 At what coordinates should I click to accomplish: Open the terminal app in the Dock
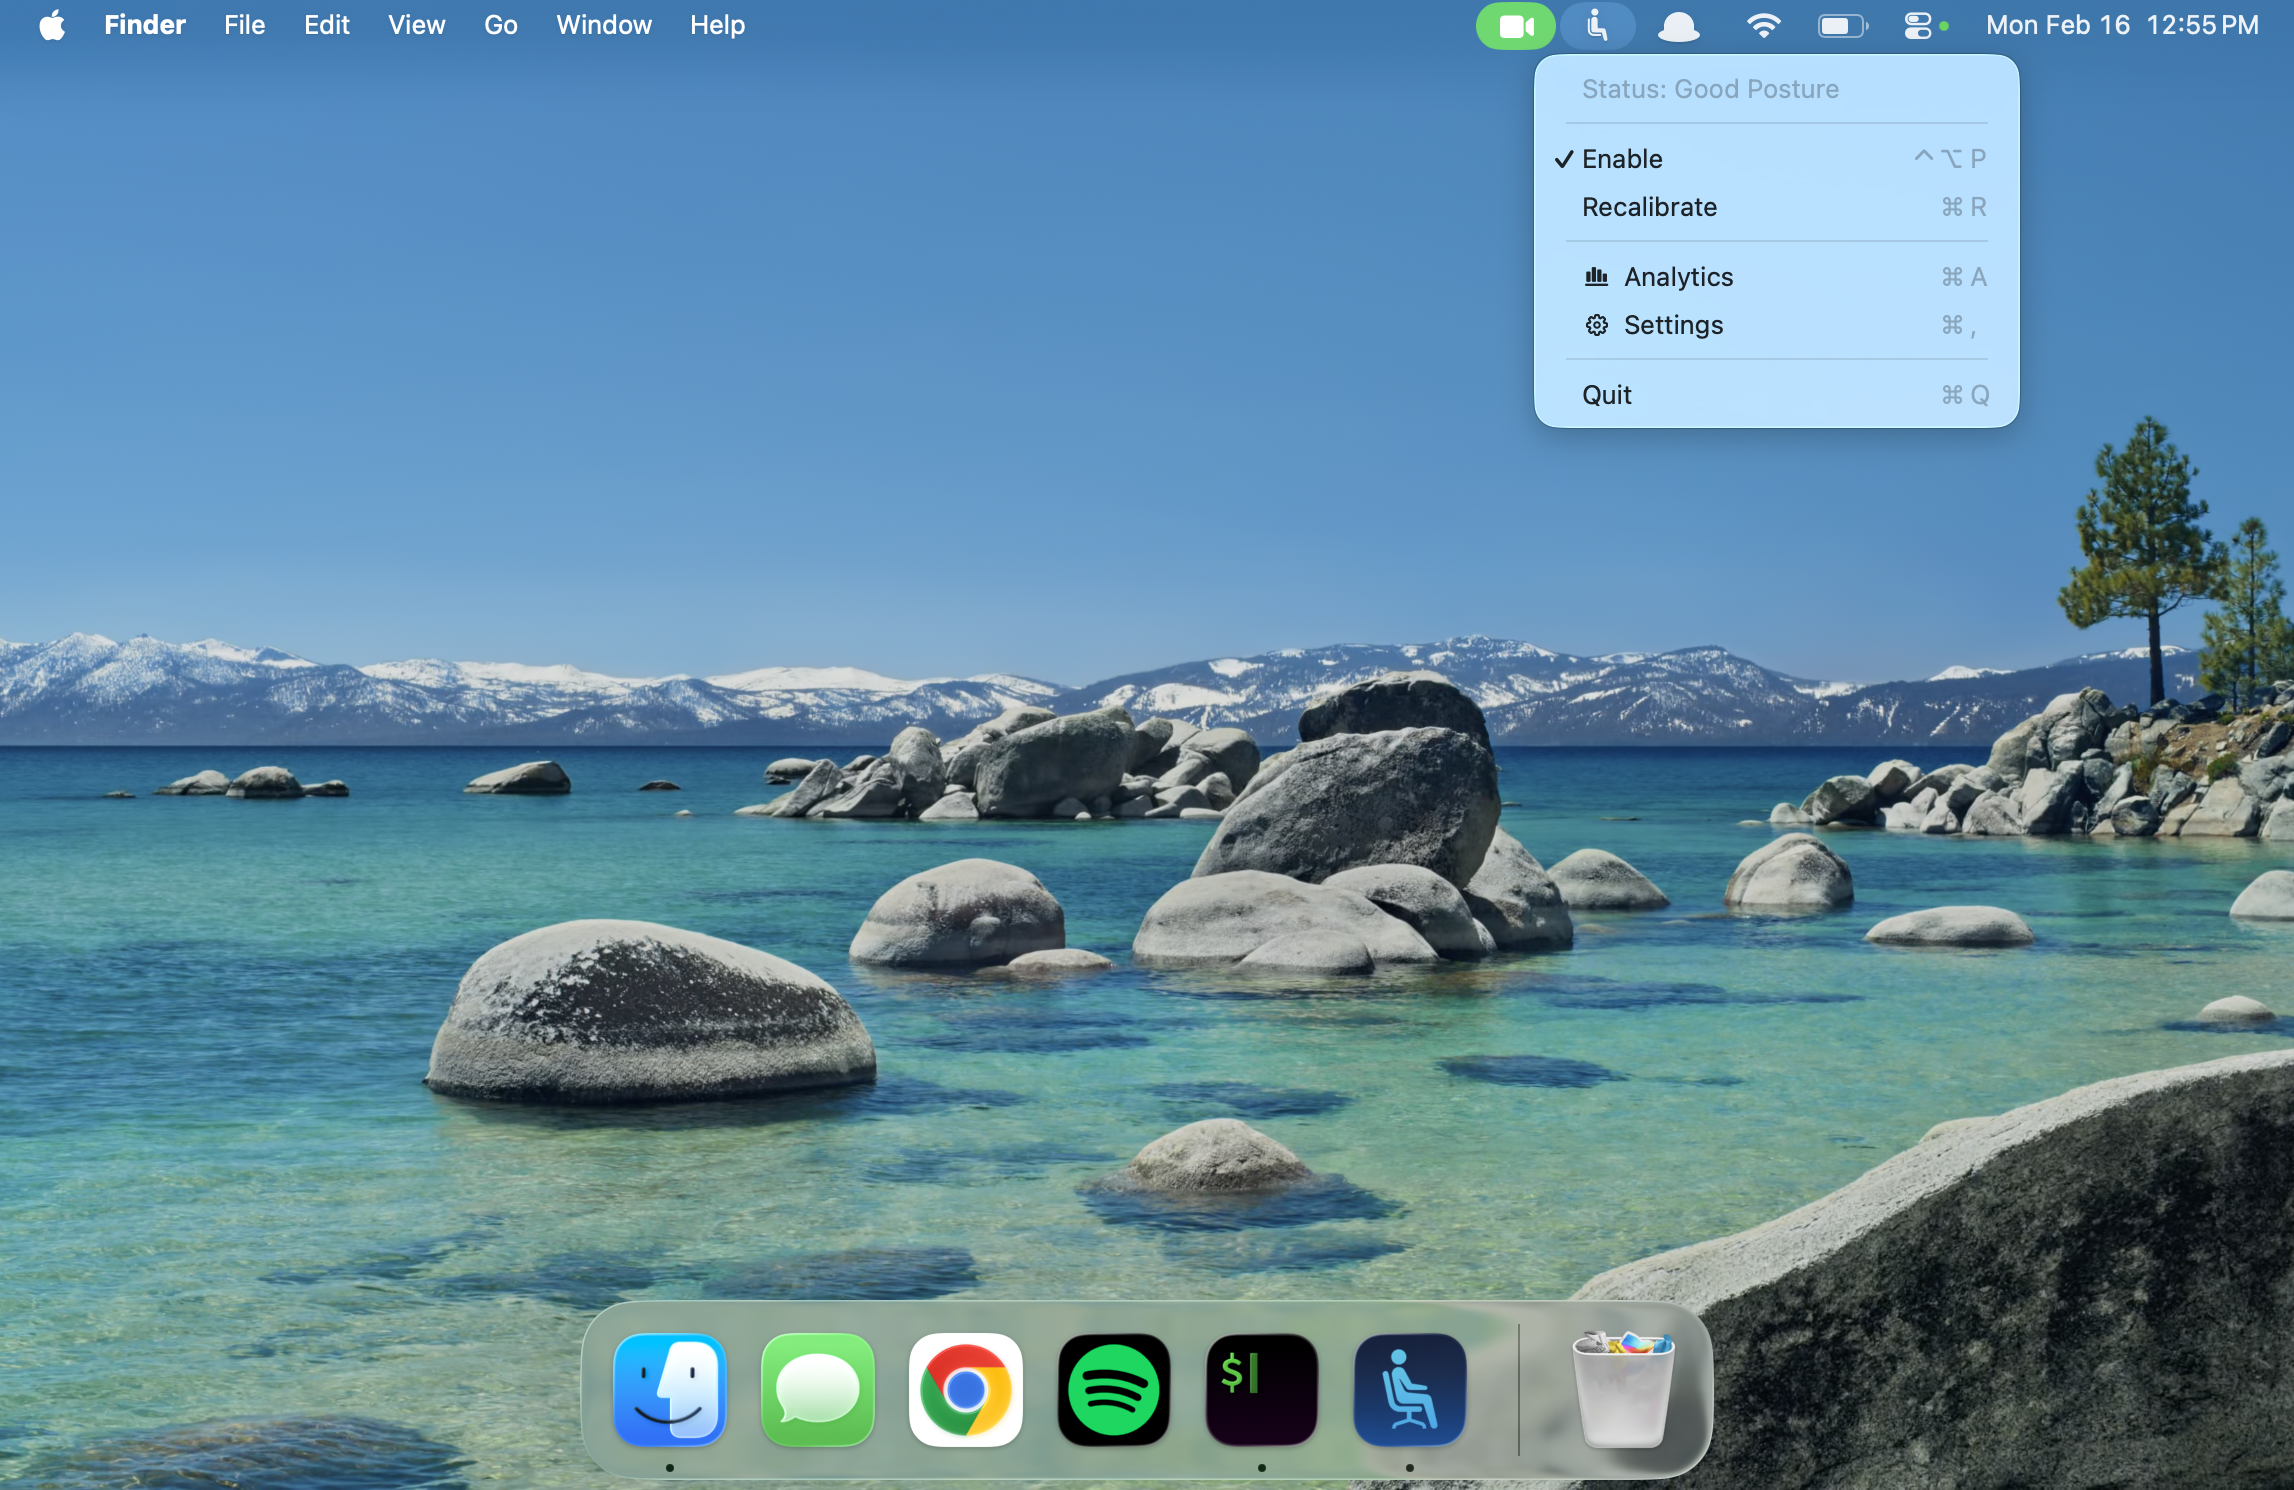coord(1261,1390)
